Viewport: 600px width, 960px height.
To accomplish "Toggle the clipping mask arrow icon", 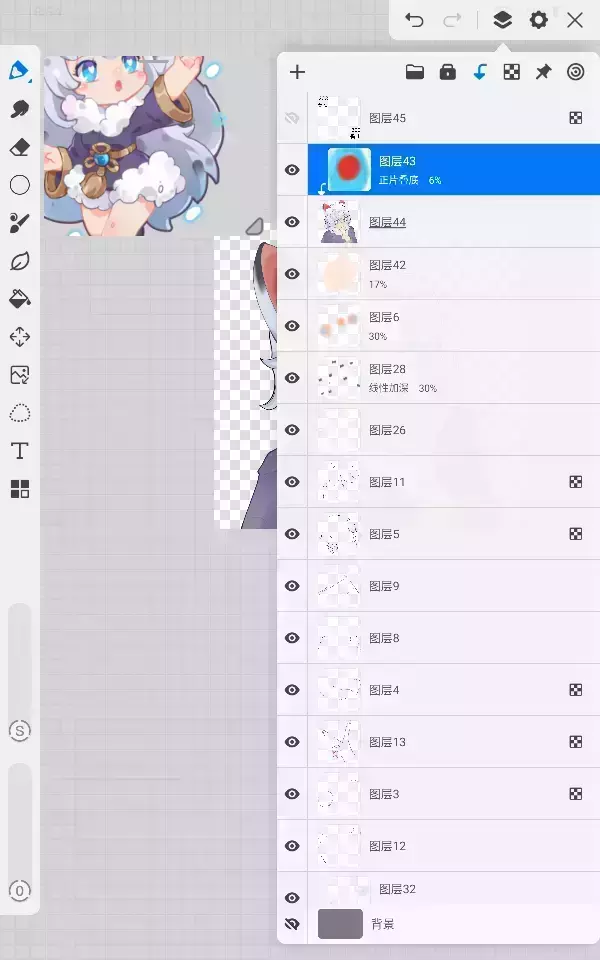I will click(480, 72).
